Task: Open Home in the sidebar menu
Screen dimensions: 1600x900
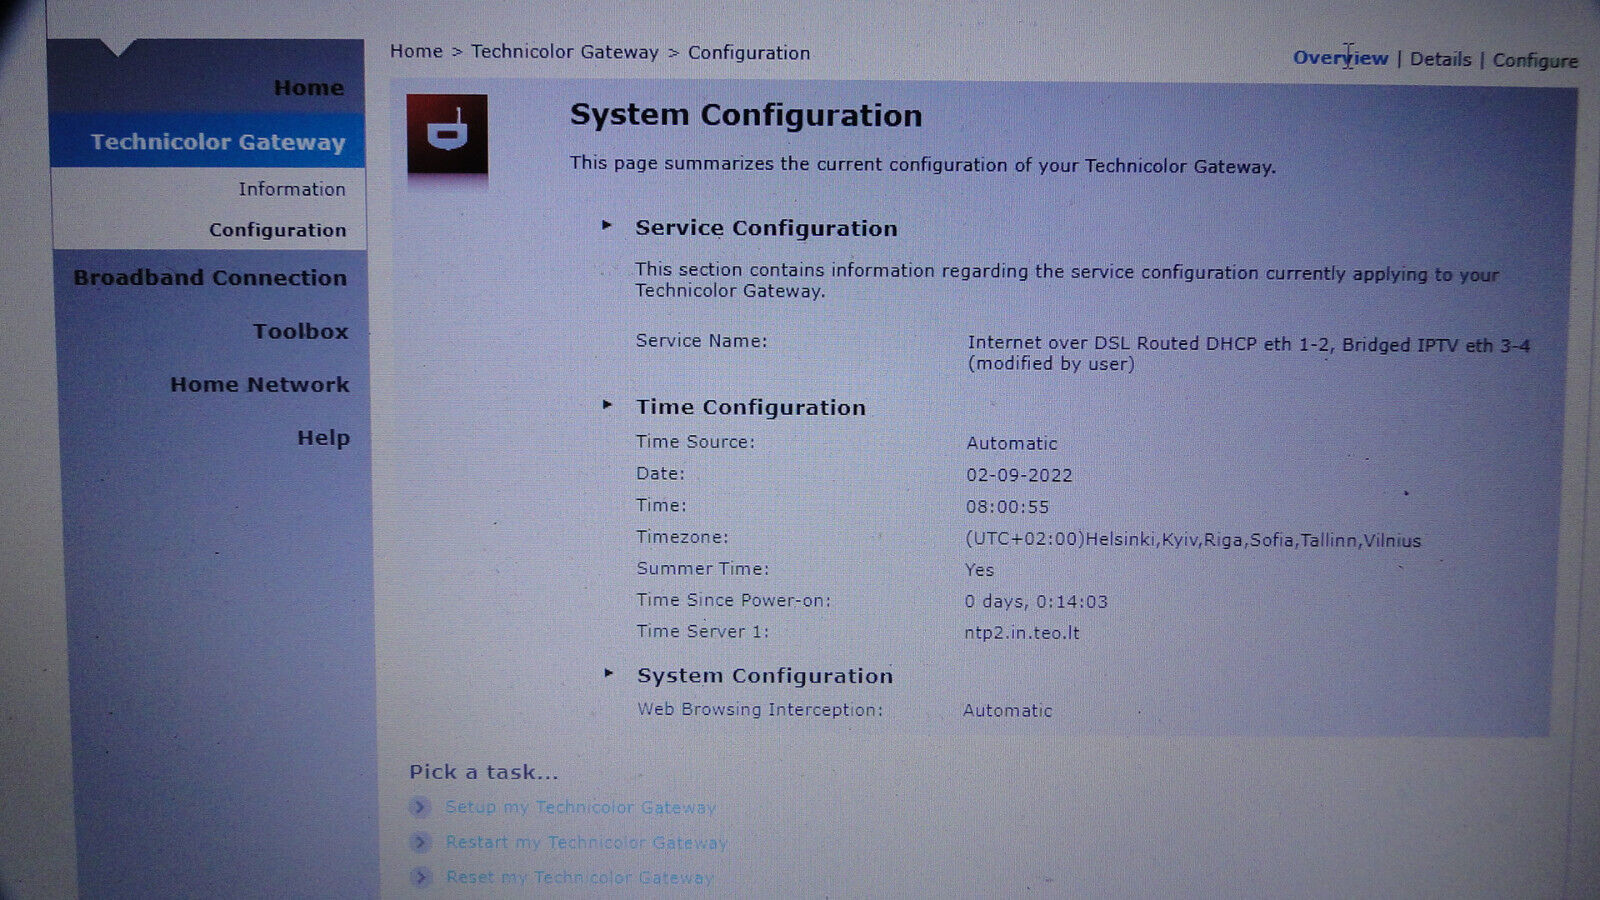Action: click(x=309, y=88)
